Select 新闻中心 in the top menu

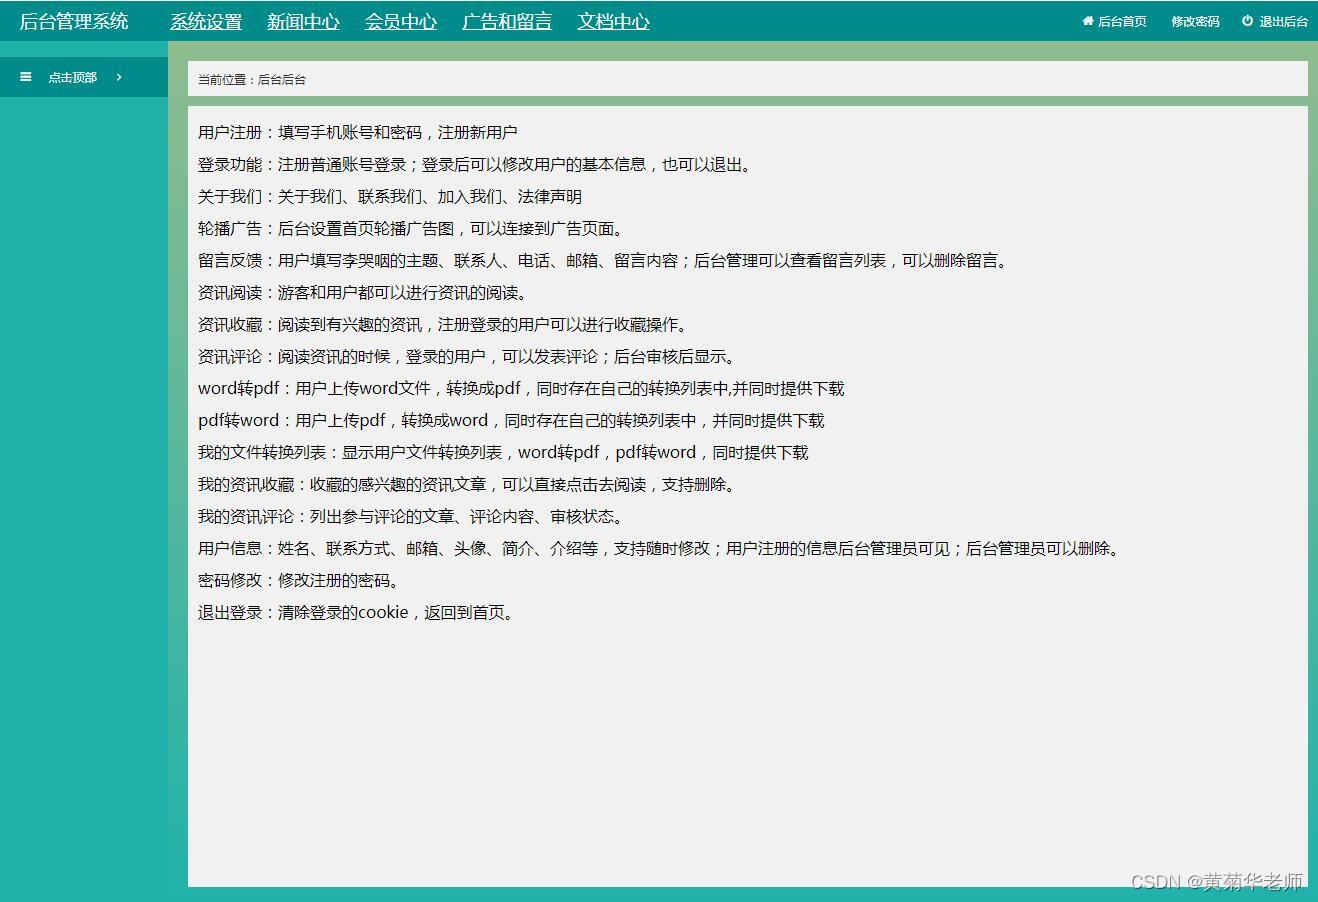(x=303, y=20)
